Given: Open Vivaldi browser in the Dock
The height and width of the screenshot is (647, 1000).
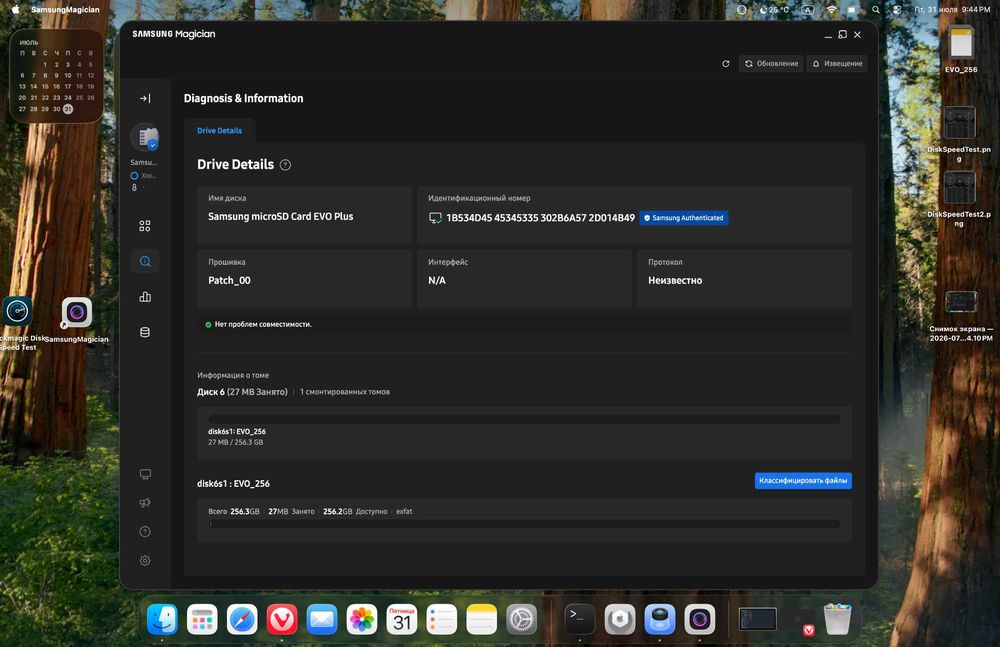Looking at the screenshot, I should [282, 619].
